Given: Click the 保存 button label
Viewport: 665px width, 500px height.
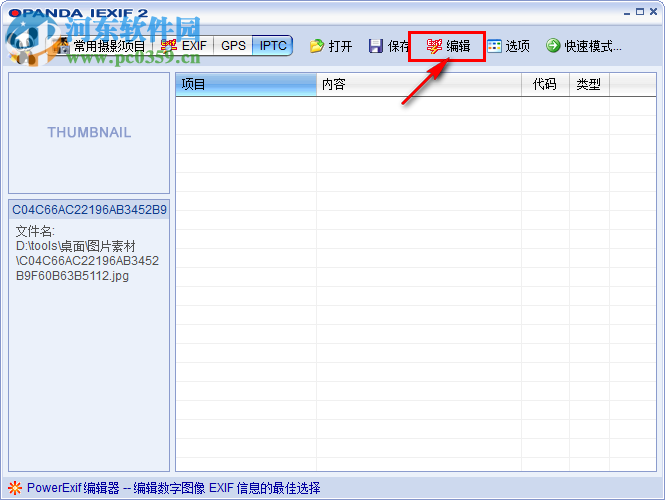Looking at the screenshot, I should [398, 46].
